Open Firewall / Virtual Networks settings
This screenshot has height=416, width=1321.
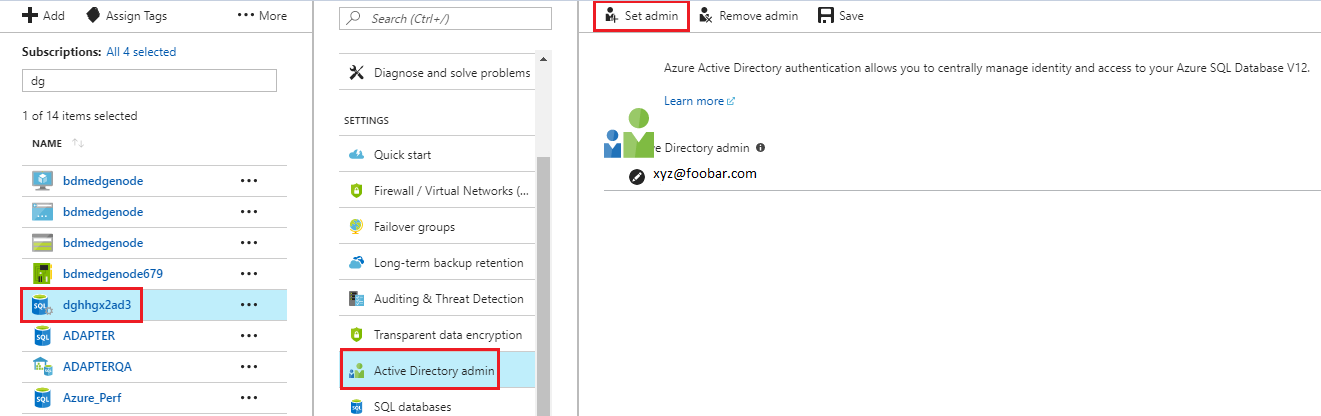point(438,191)
